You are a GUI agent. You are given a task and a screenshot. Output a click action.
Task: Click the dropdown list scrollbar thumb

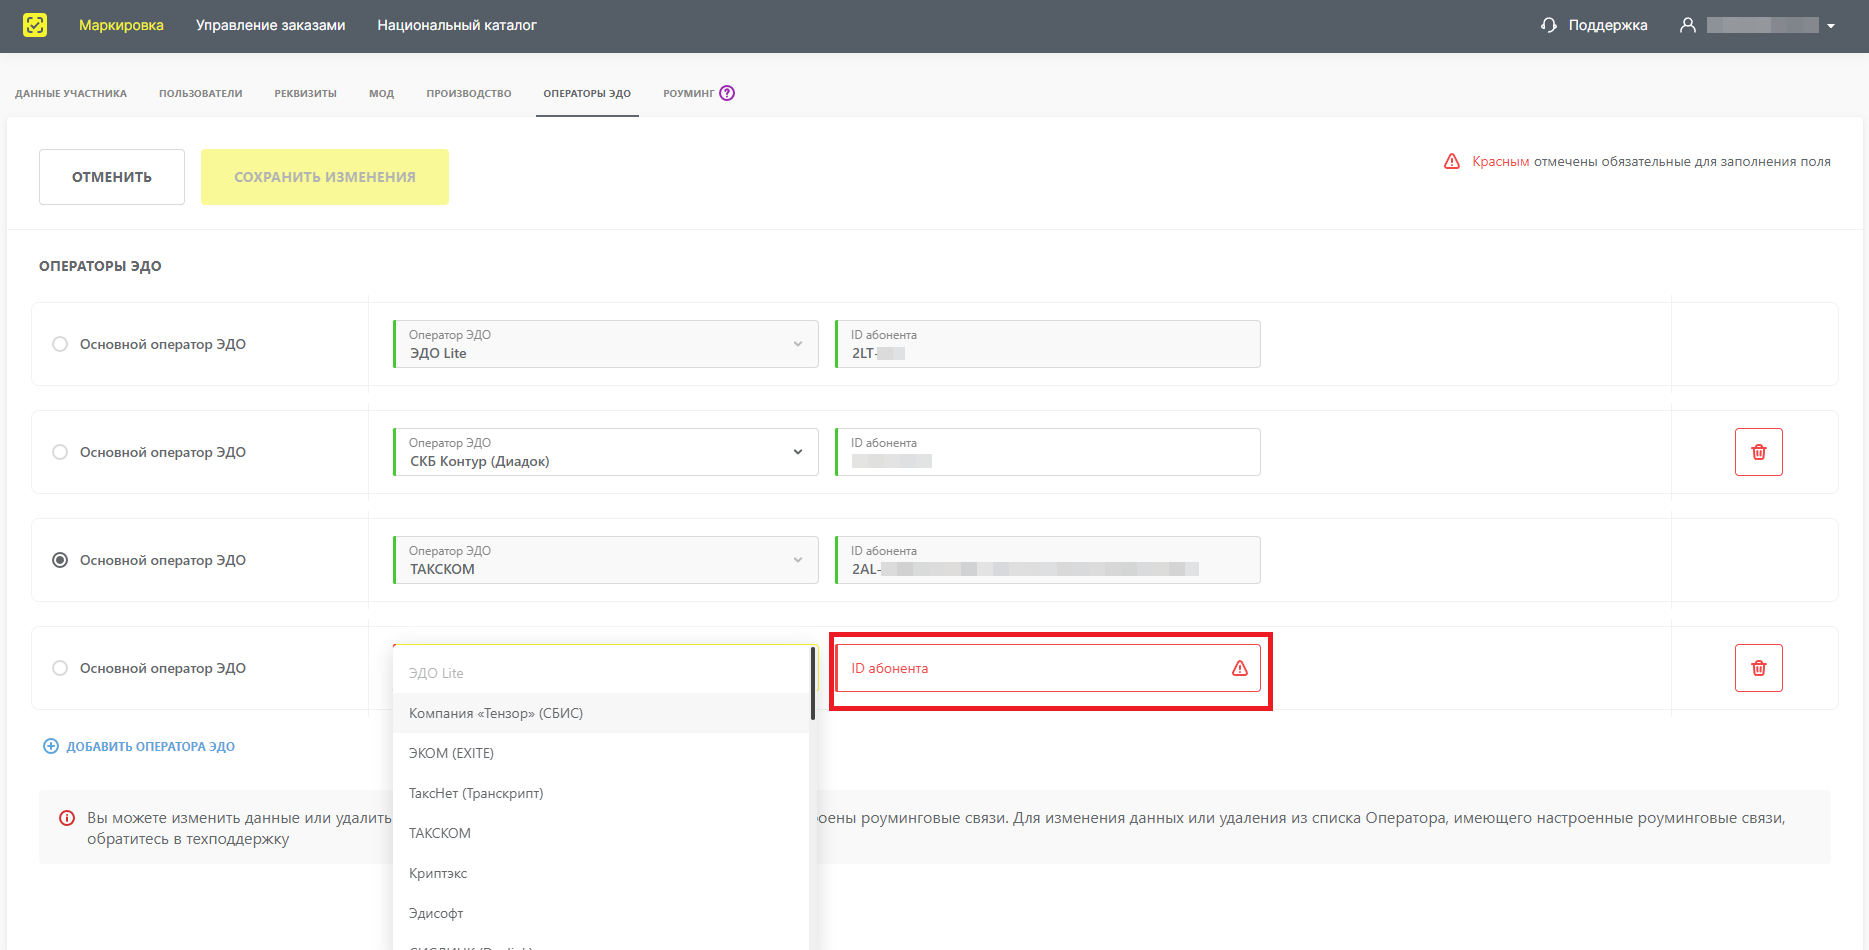pyautogui.click(x=813, y=685)
